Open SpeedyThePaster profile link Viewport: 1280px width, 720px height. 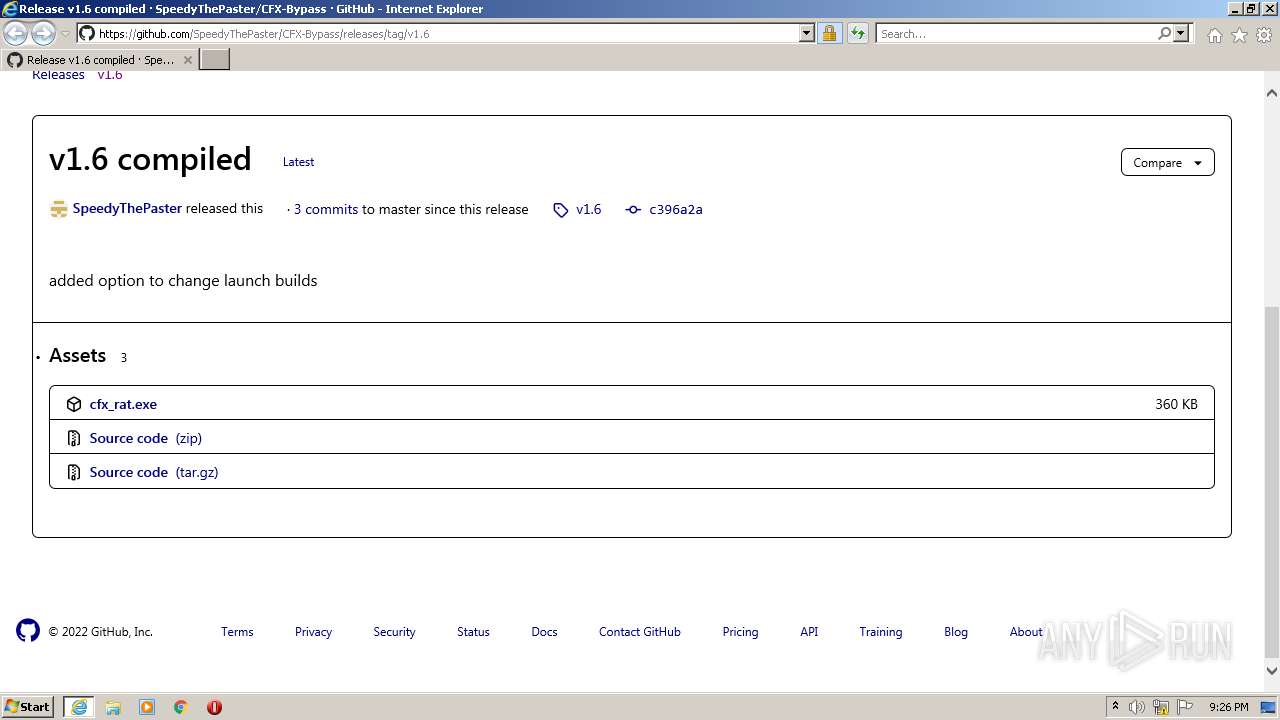(x=127, y=209)
